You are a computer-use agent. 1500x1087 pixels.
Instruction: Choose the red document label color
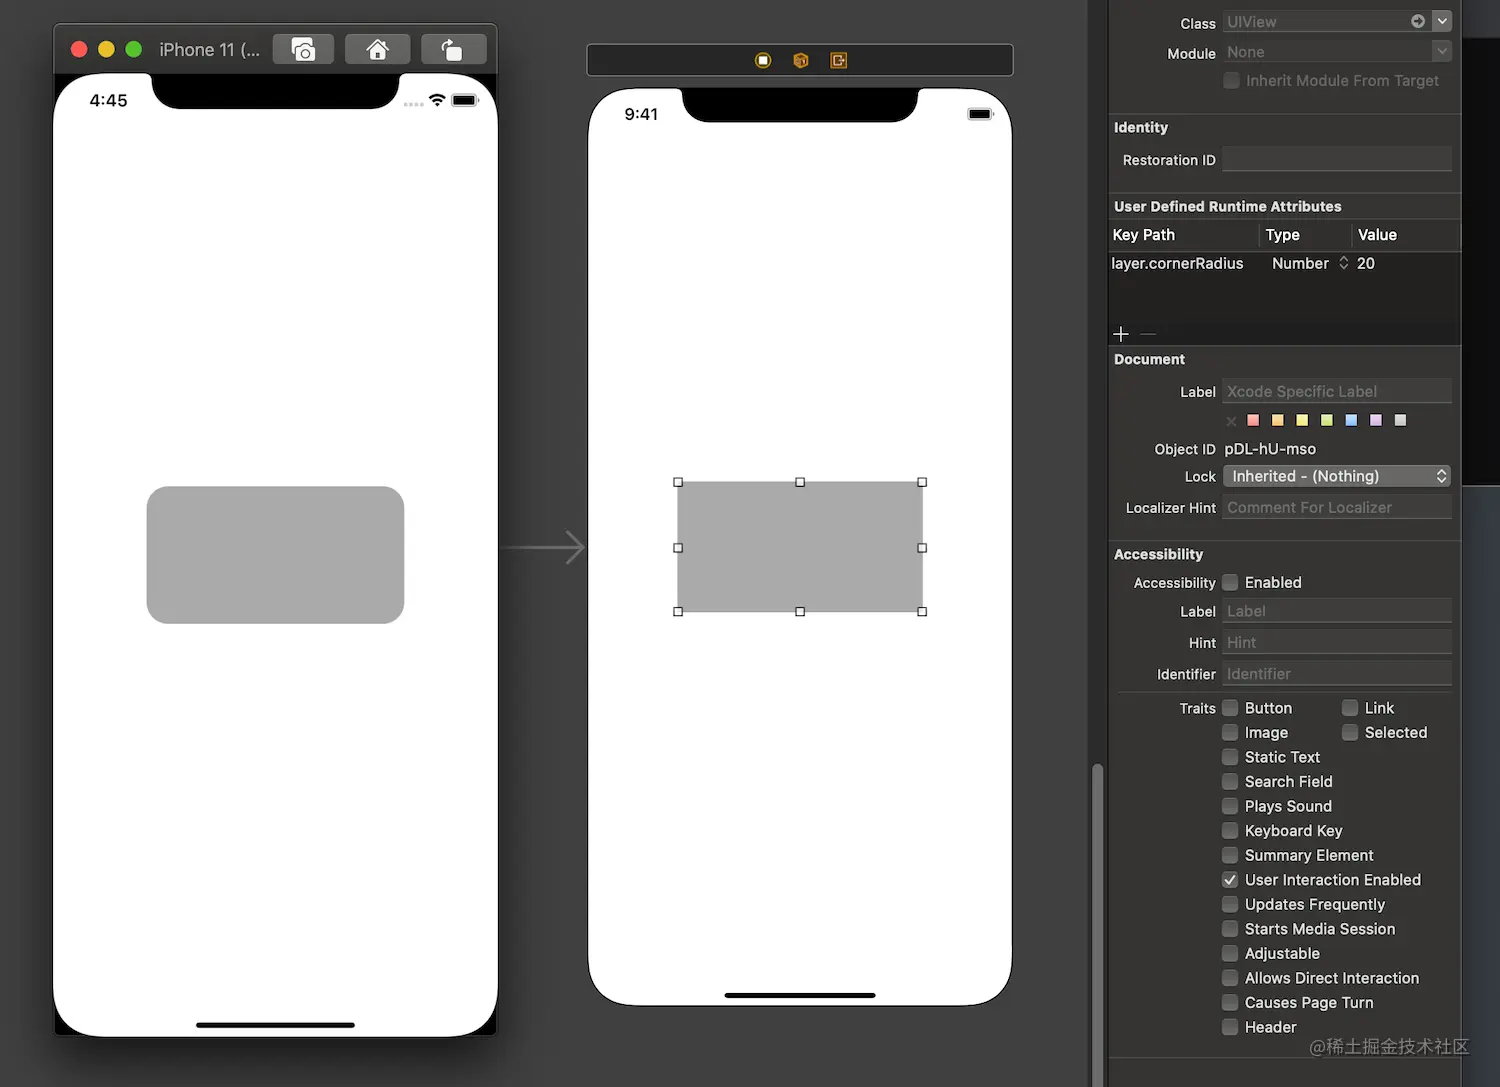[1253, 420]
